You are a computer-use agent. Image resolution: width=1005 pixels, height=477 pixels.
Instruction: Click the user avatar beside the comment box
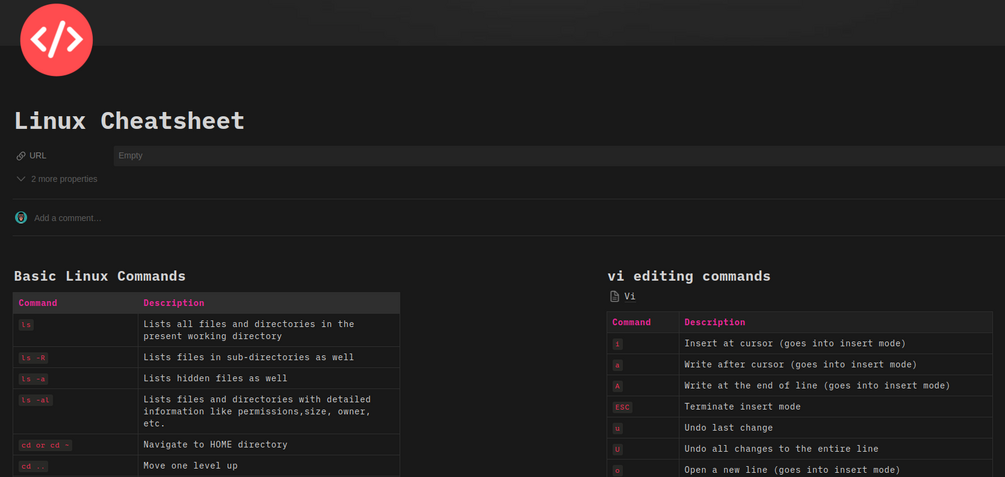click(21, 218)
